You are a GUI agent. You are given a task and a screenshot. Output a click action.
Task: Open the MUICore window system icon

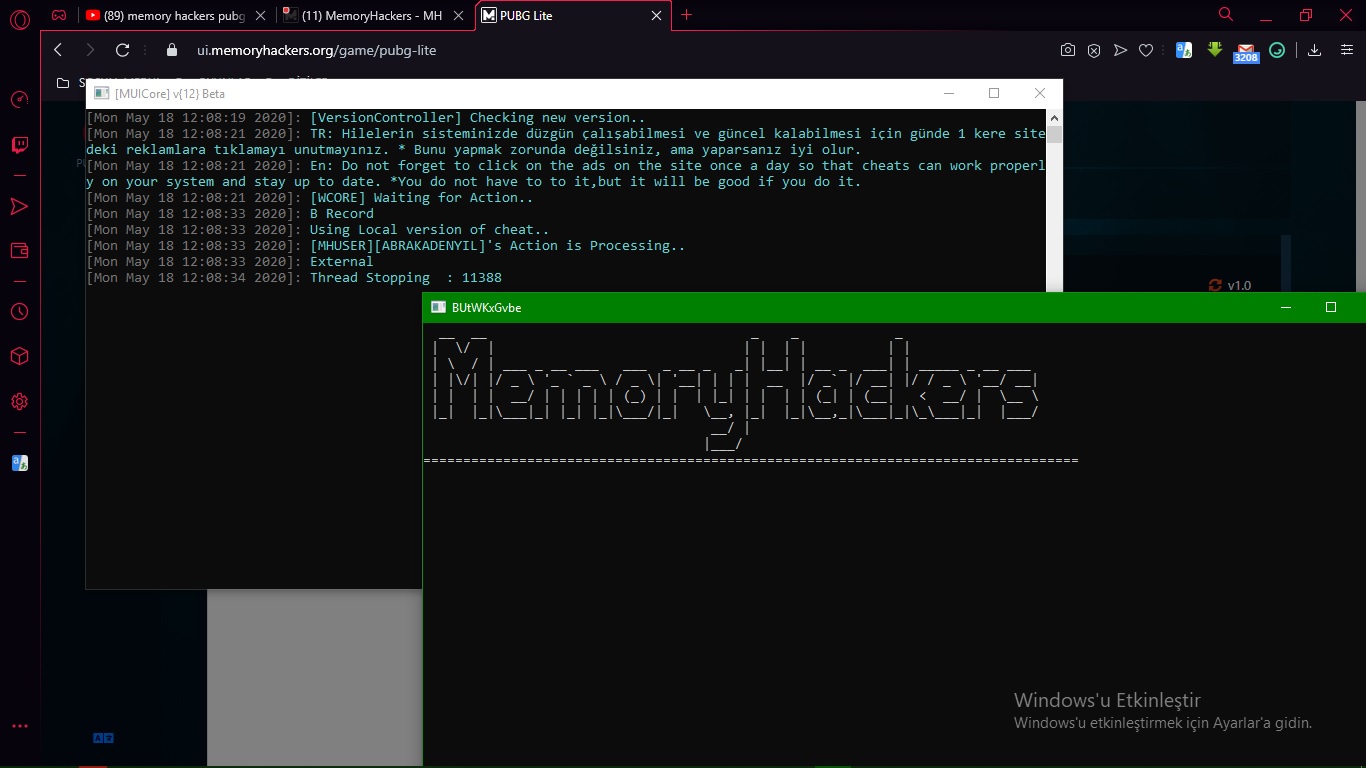pyautogui.click(x=101, y=93)
